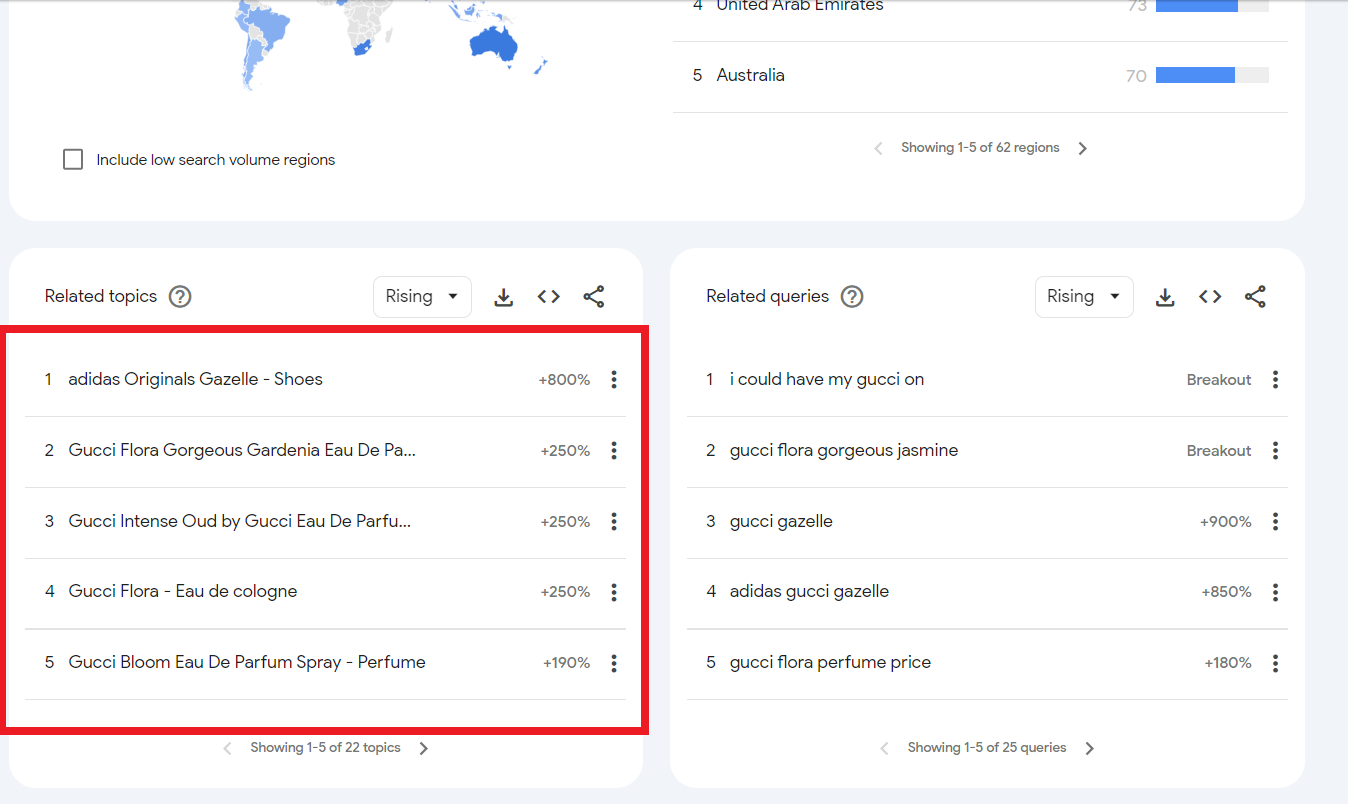Open more options for Gucci Bloom topic

tap(614, 663)
